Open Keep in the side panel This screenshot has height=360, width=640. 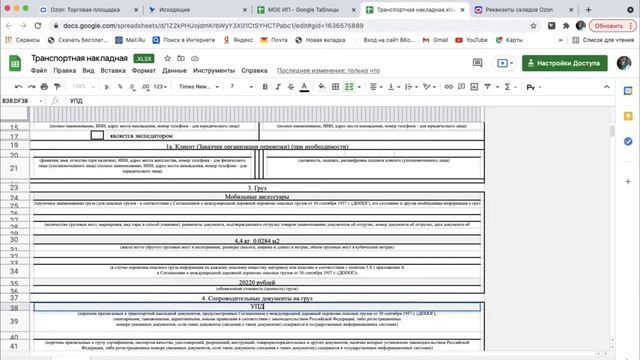click(628, 116)
